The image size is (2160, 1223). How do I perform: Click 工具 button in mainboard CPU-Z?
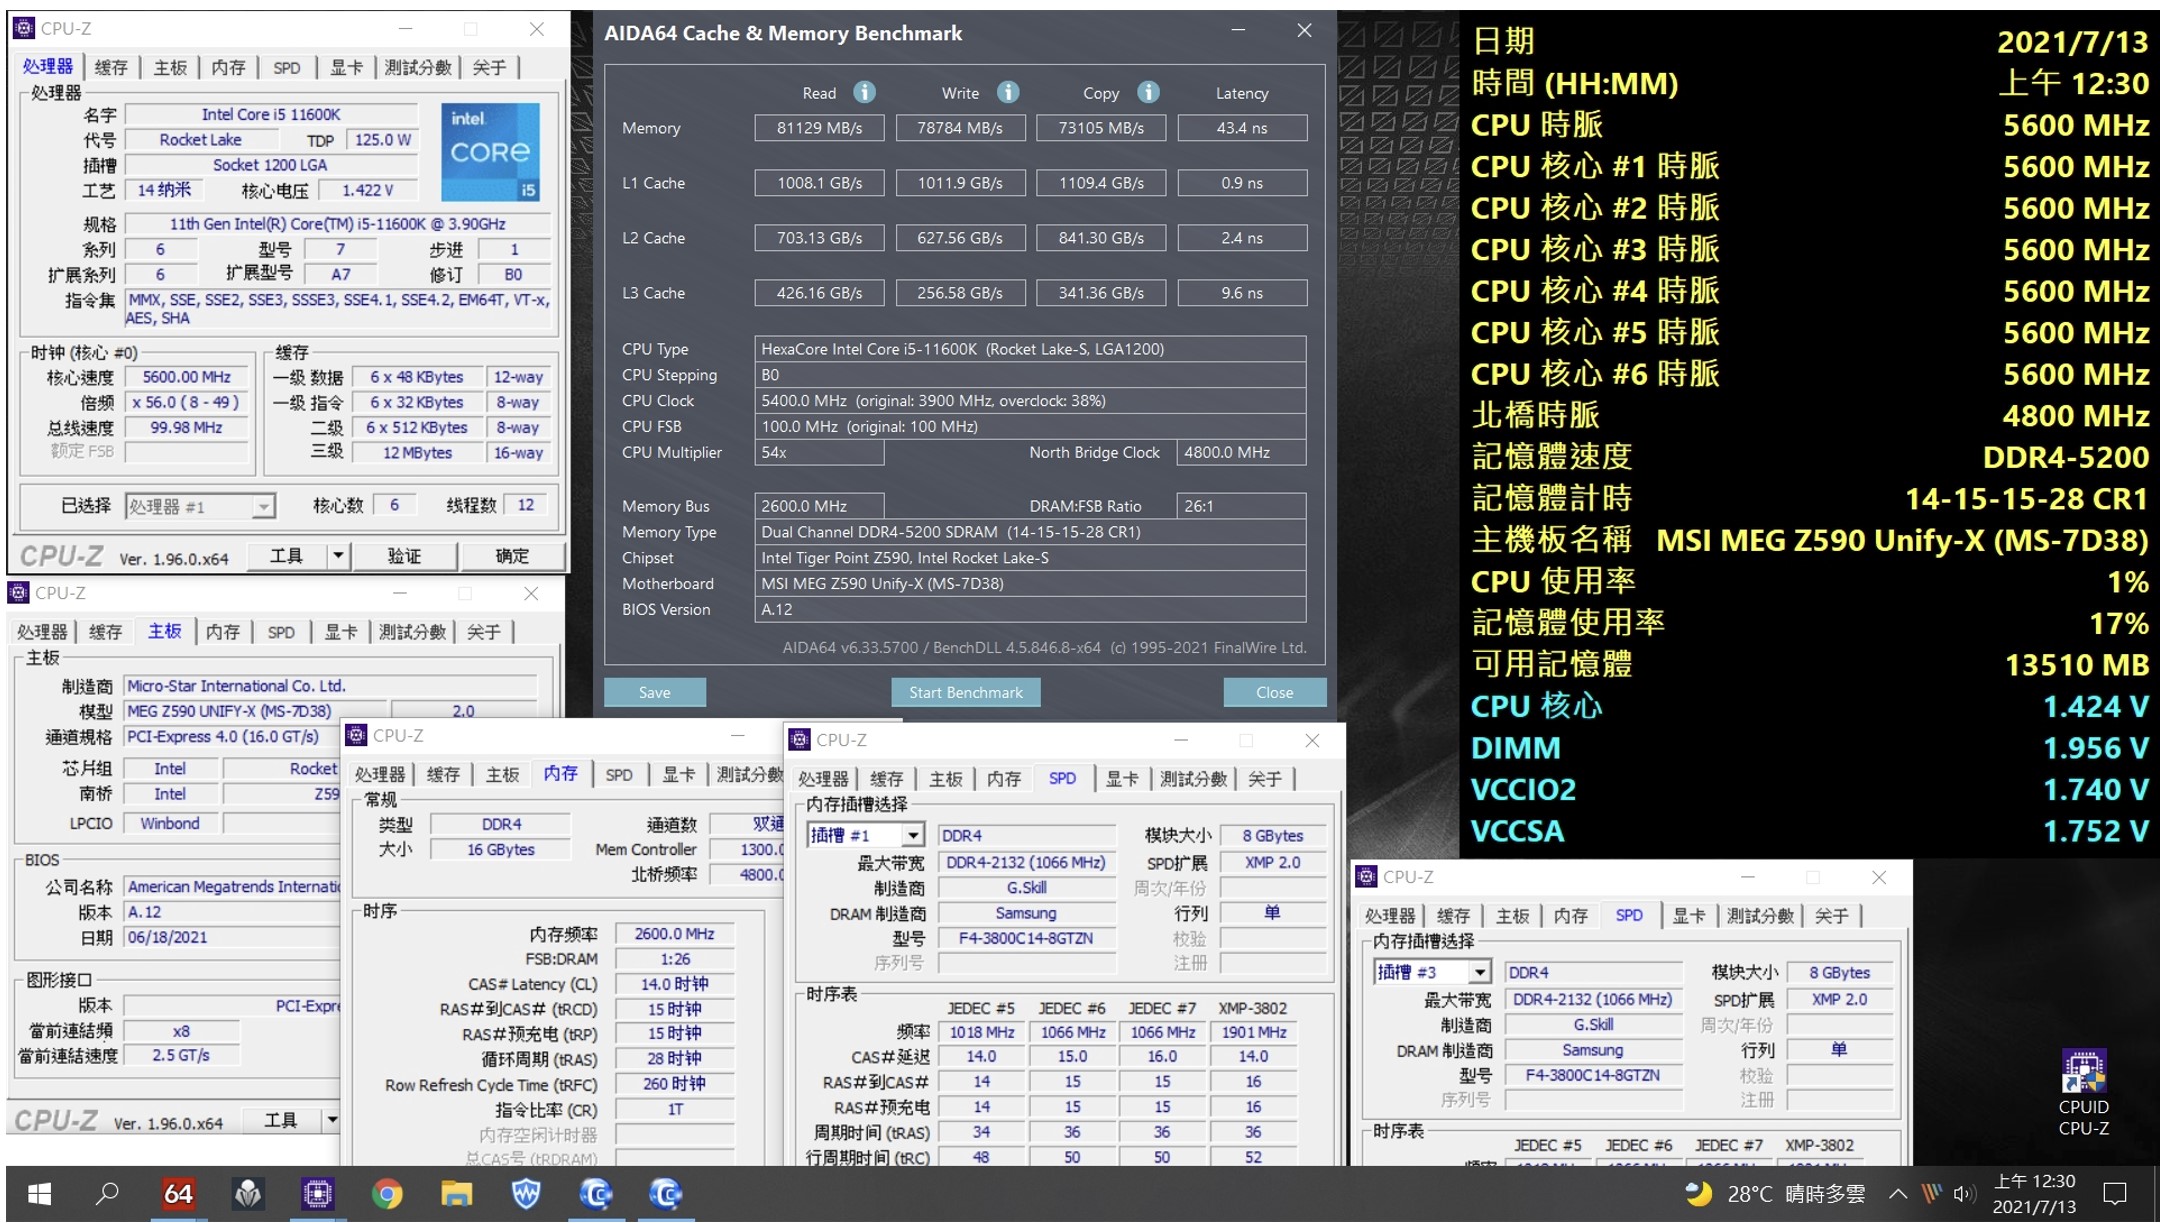pos(281,1120)
